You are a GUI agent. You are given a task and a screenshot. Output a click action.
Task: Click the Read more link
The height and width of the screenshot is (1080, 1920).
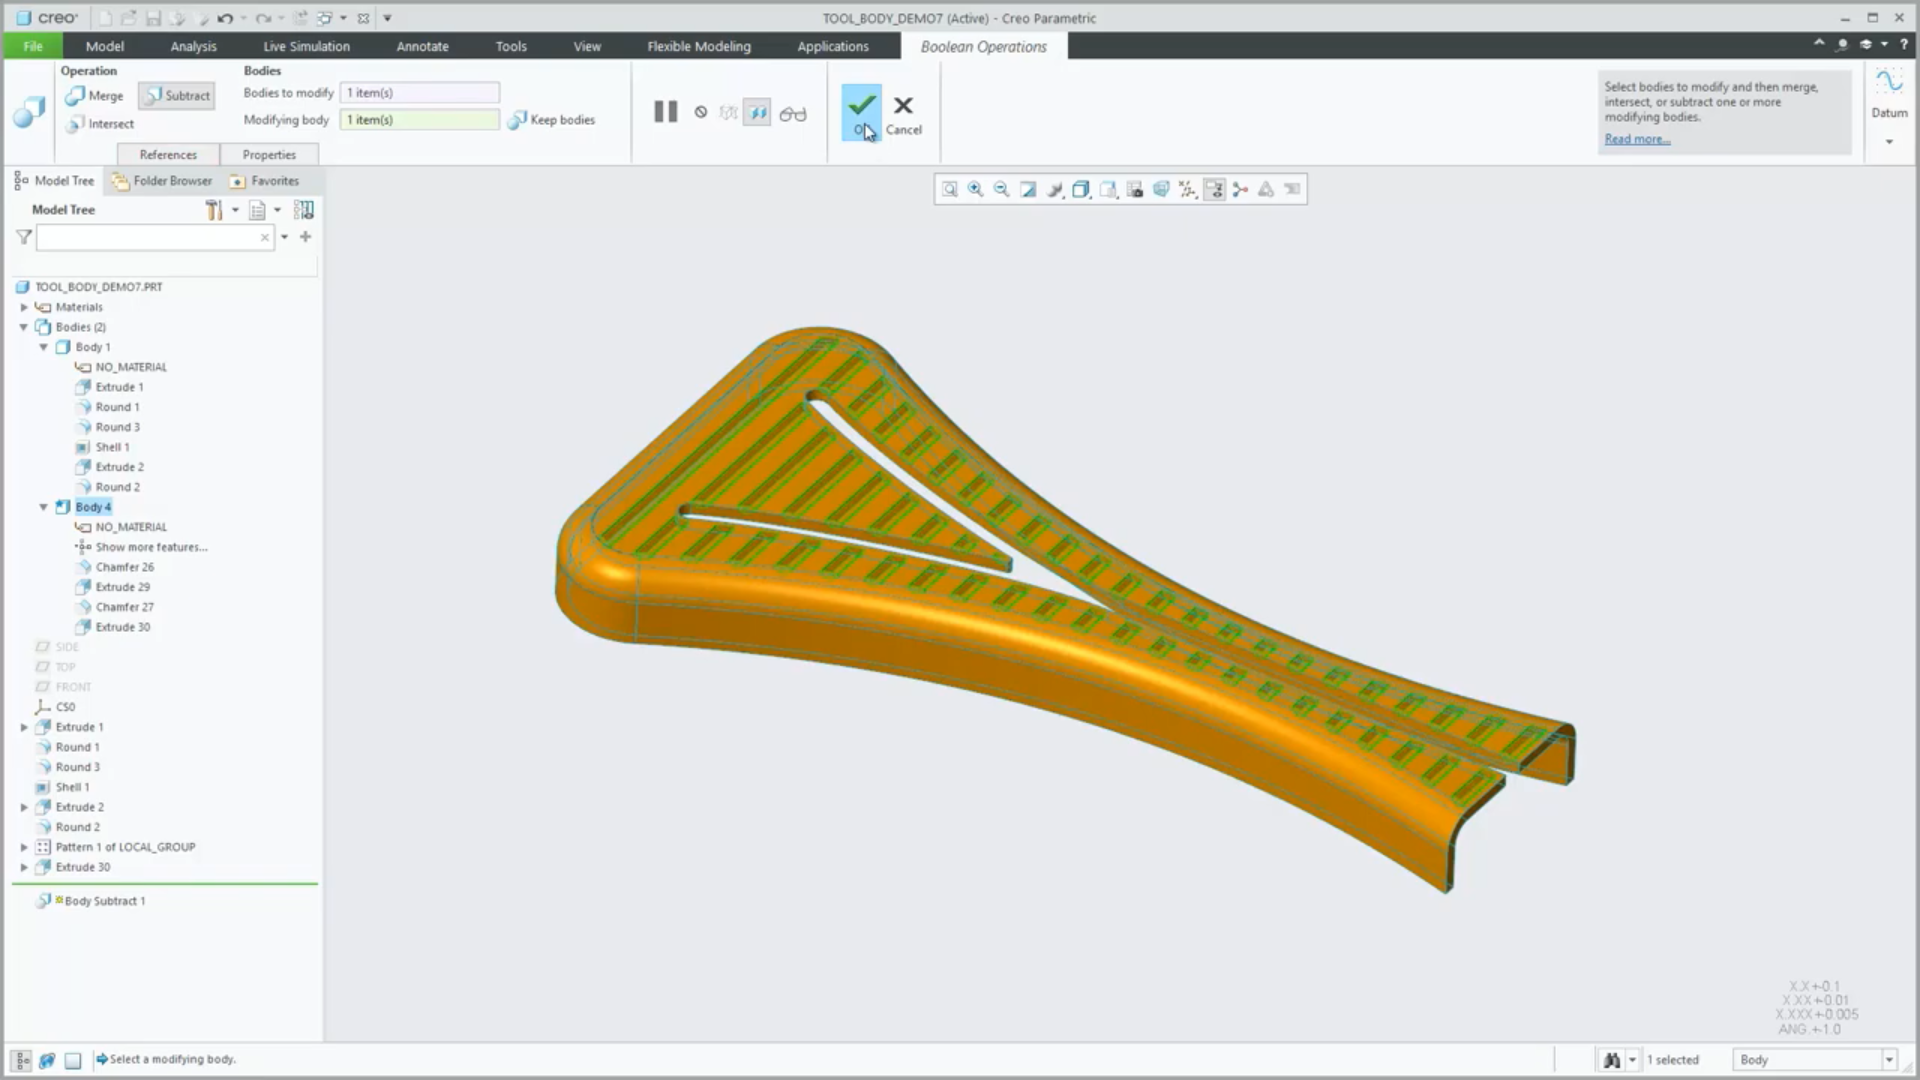(x=1637, y=139)
